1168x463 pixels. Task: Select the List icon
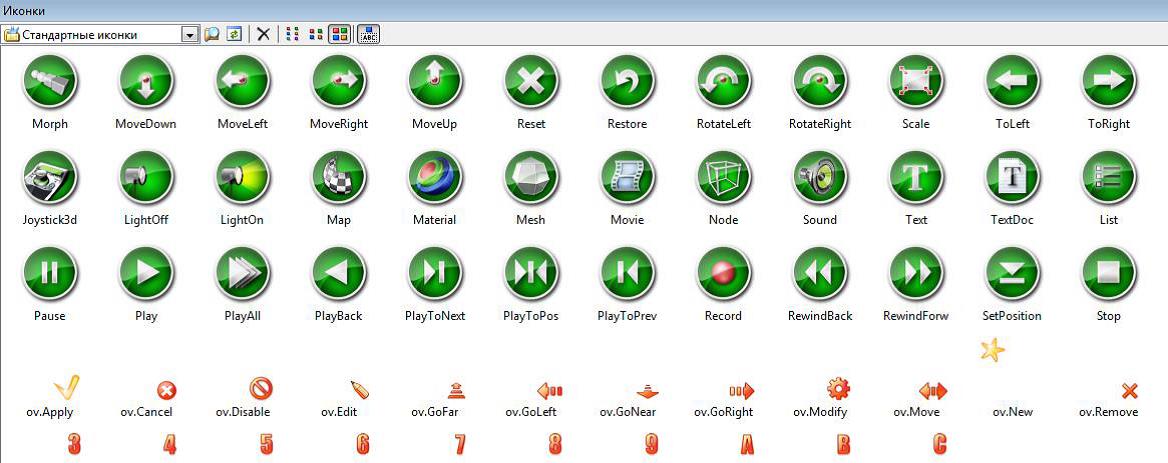(1109, 178)
